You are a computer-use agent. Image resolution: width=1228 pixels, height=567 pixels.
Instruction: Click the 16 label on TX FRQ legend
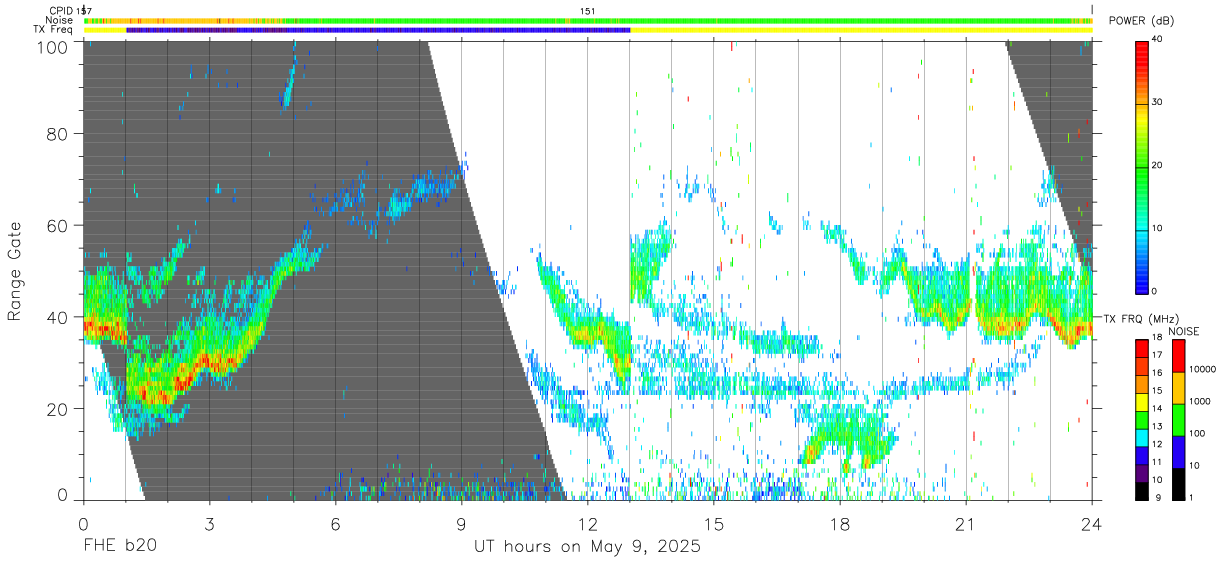click(1158, 373)
